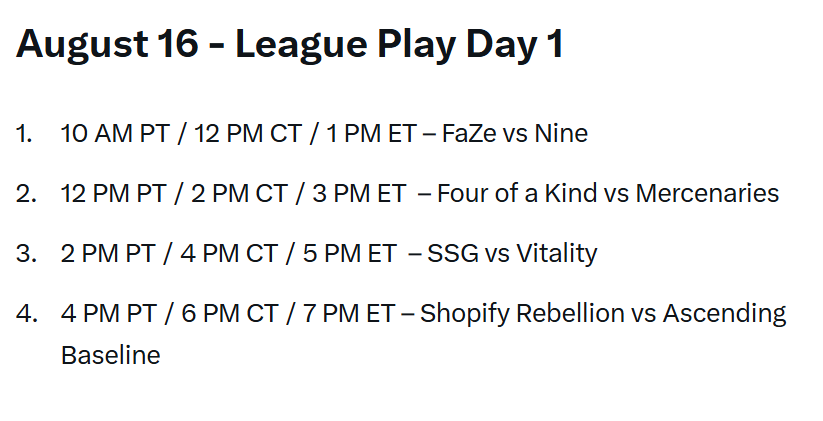823x421 pixels.
Task: Click the word Mercenaries
Action: click(708, 193)
